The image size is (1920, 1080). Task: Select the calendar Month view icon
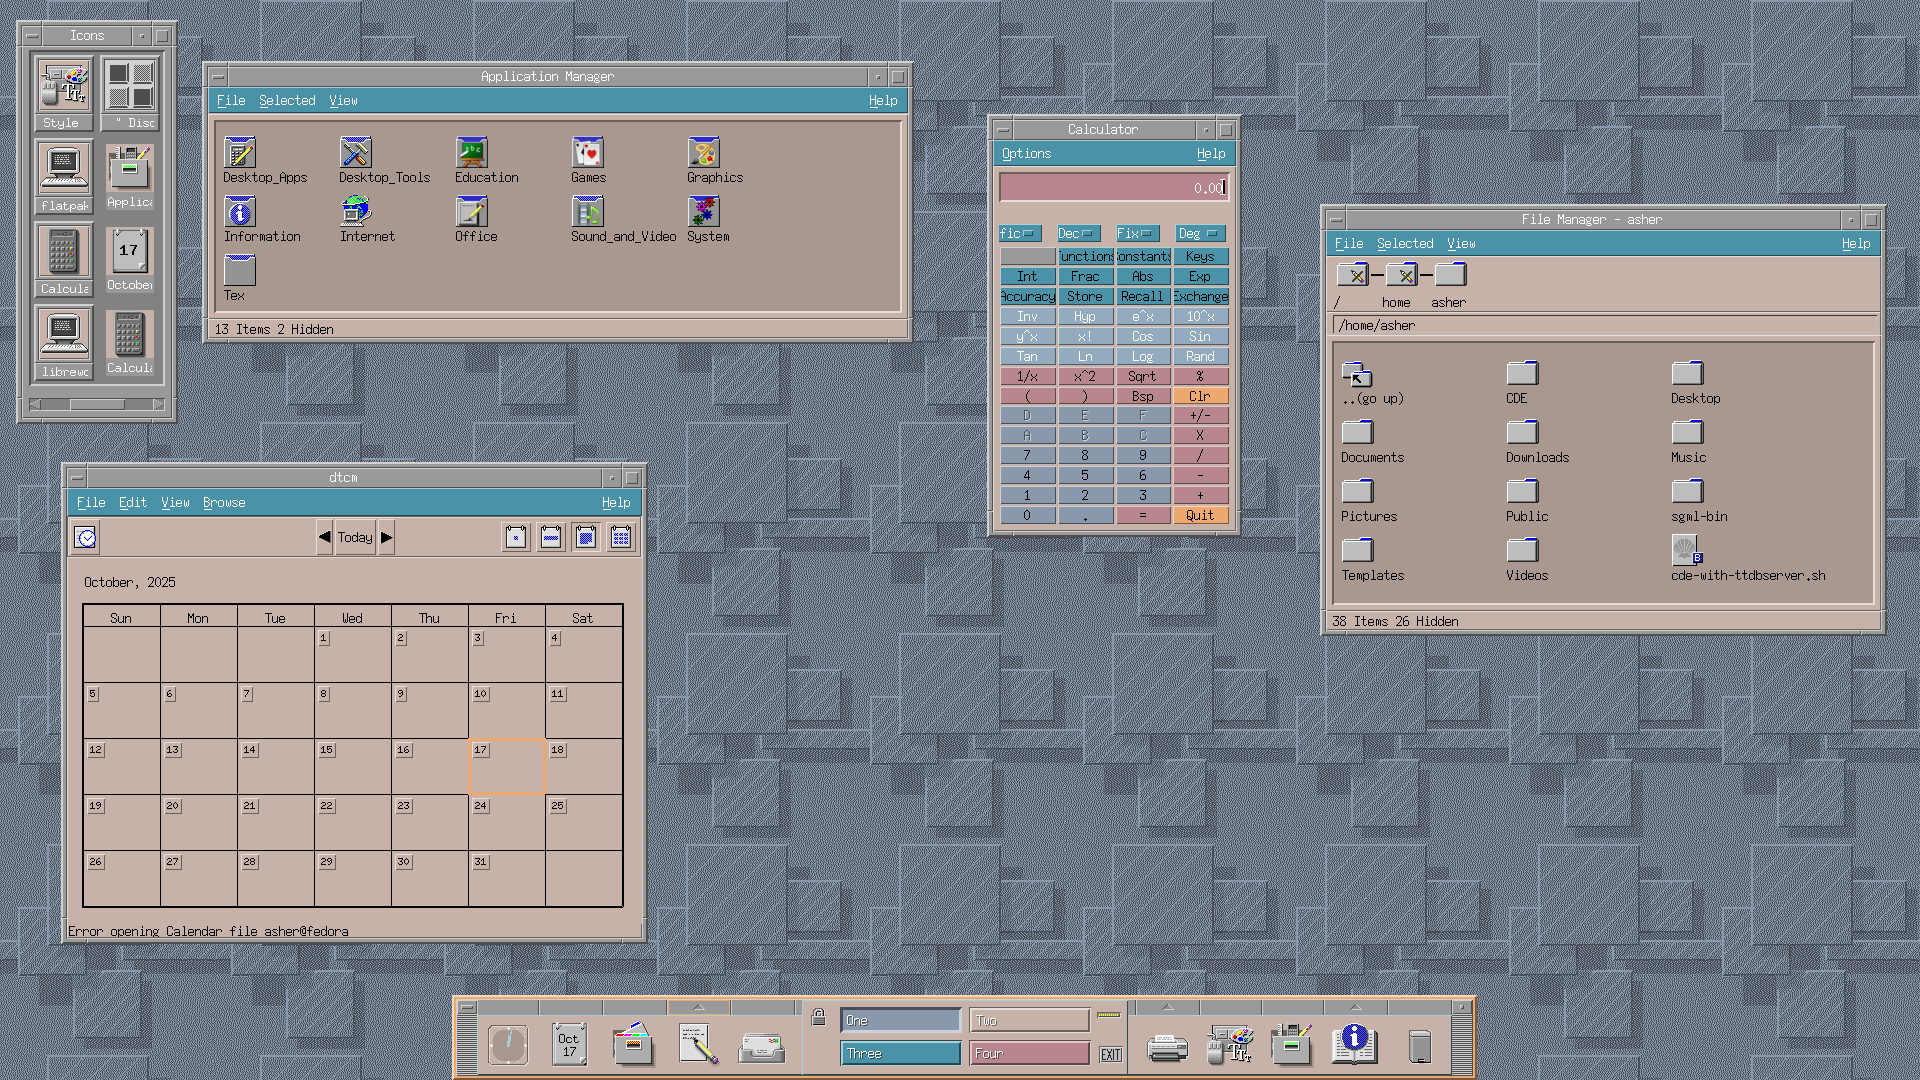586,538
